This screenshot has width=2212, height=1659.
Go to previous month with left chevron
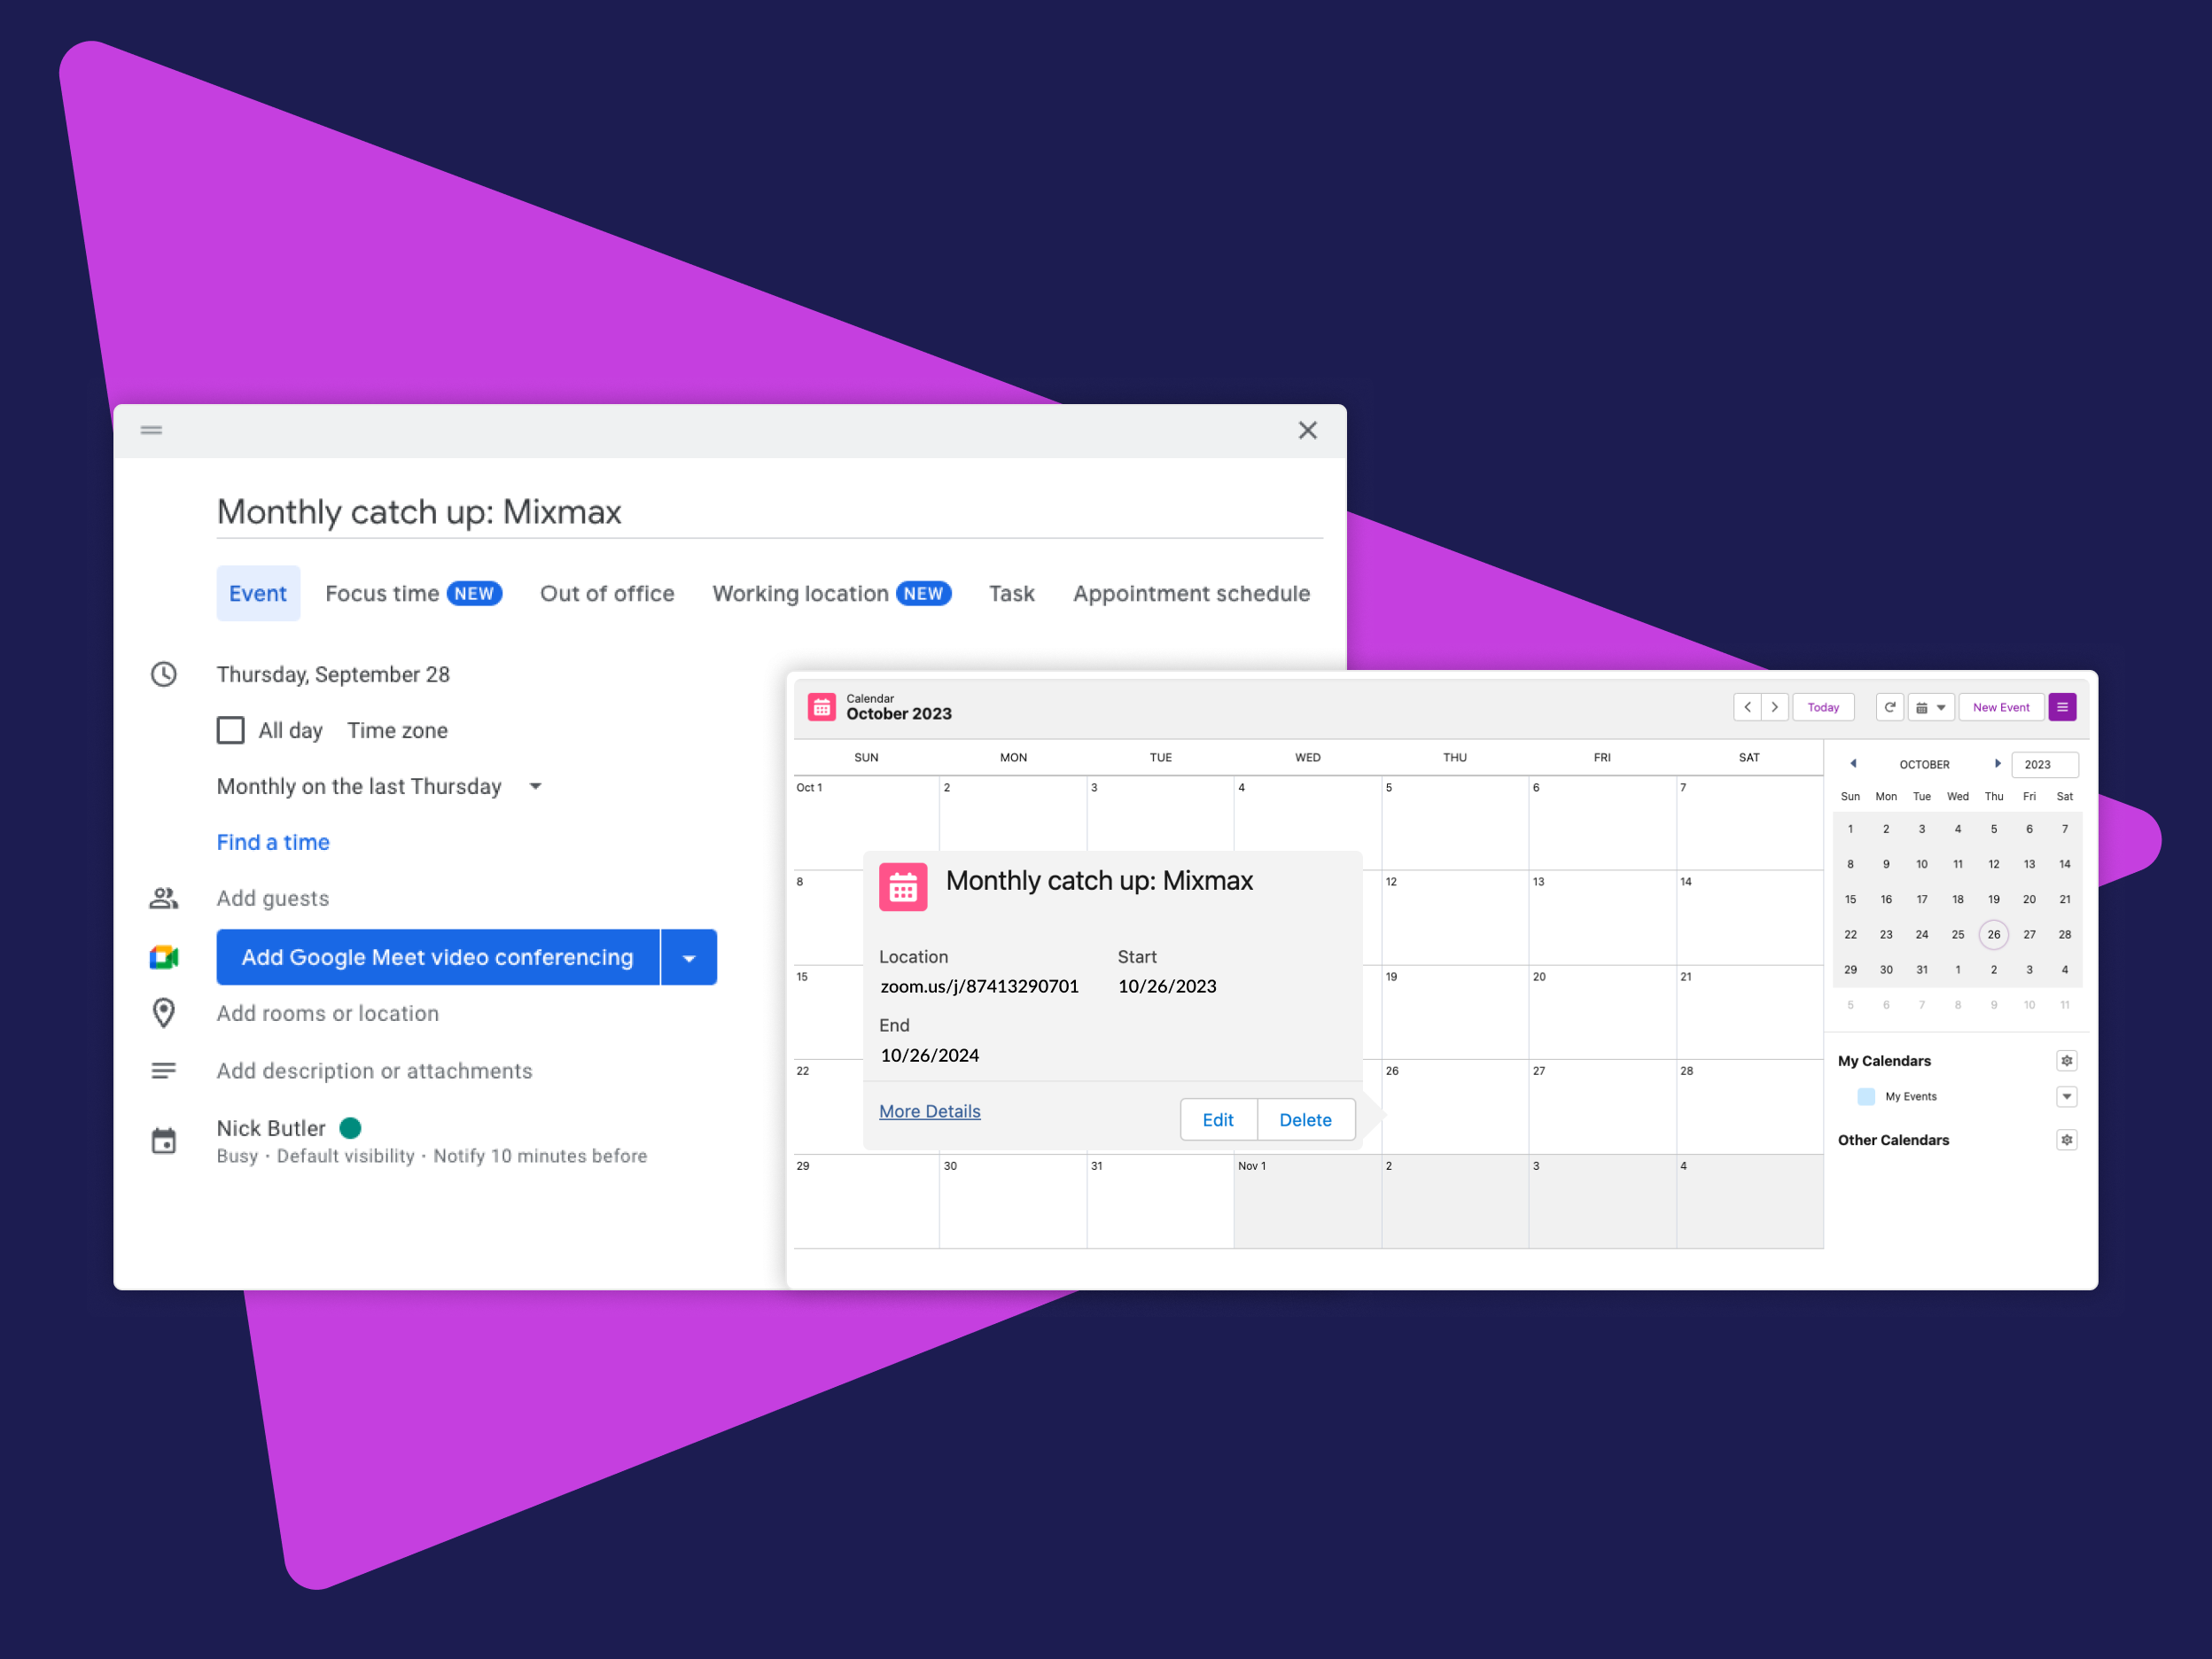[x=1747, y=707]
